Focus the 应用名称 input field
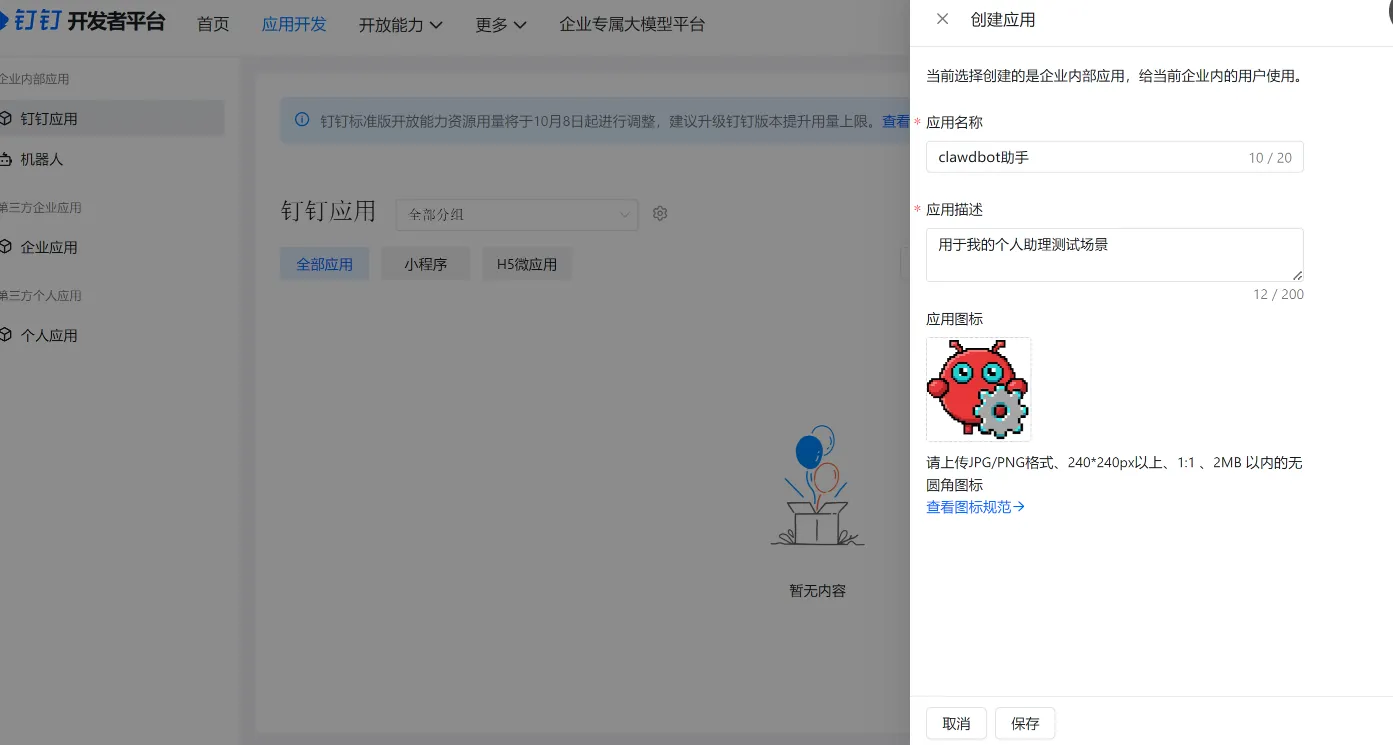The width and height of the screenshot is (1393, 745). [1114, 157]
